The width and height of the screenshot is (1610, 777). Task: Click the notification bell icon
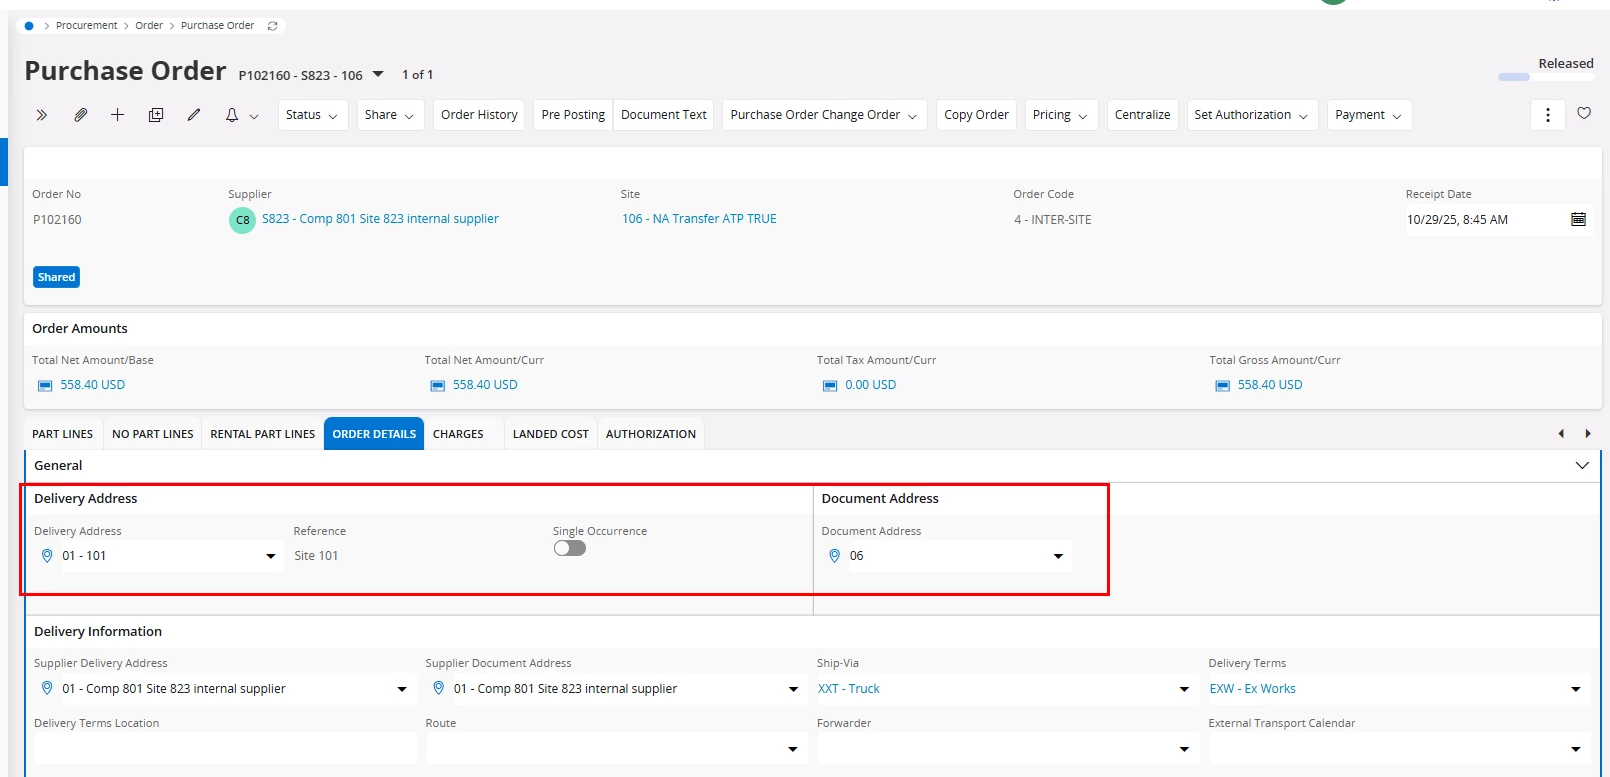(x=232, y=115)
